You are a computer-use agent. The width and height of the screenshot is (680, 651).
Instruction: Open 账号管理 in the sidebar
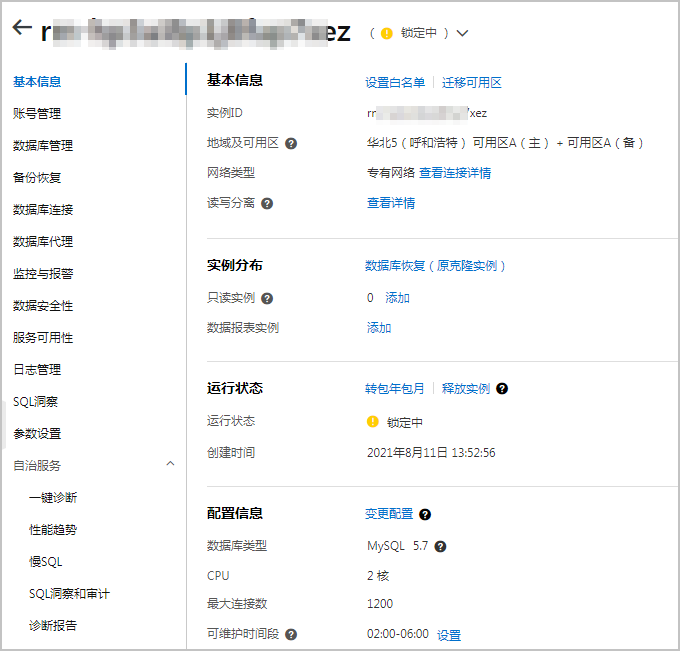37,114
